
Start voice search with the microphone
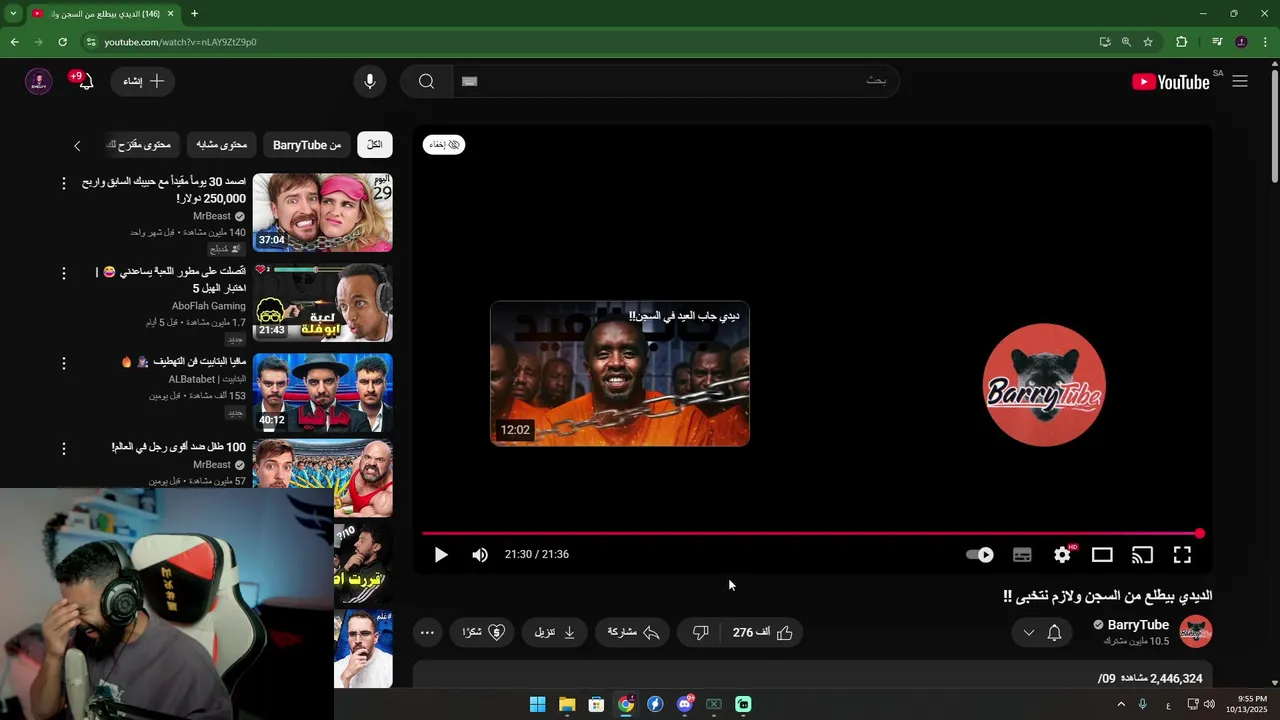(370, 81)
